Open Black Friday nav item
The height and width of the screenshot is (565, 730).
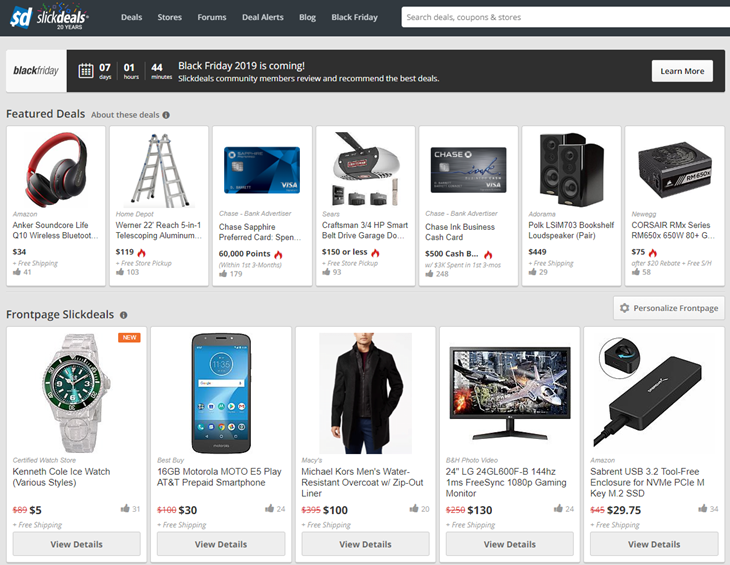354,17
